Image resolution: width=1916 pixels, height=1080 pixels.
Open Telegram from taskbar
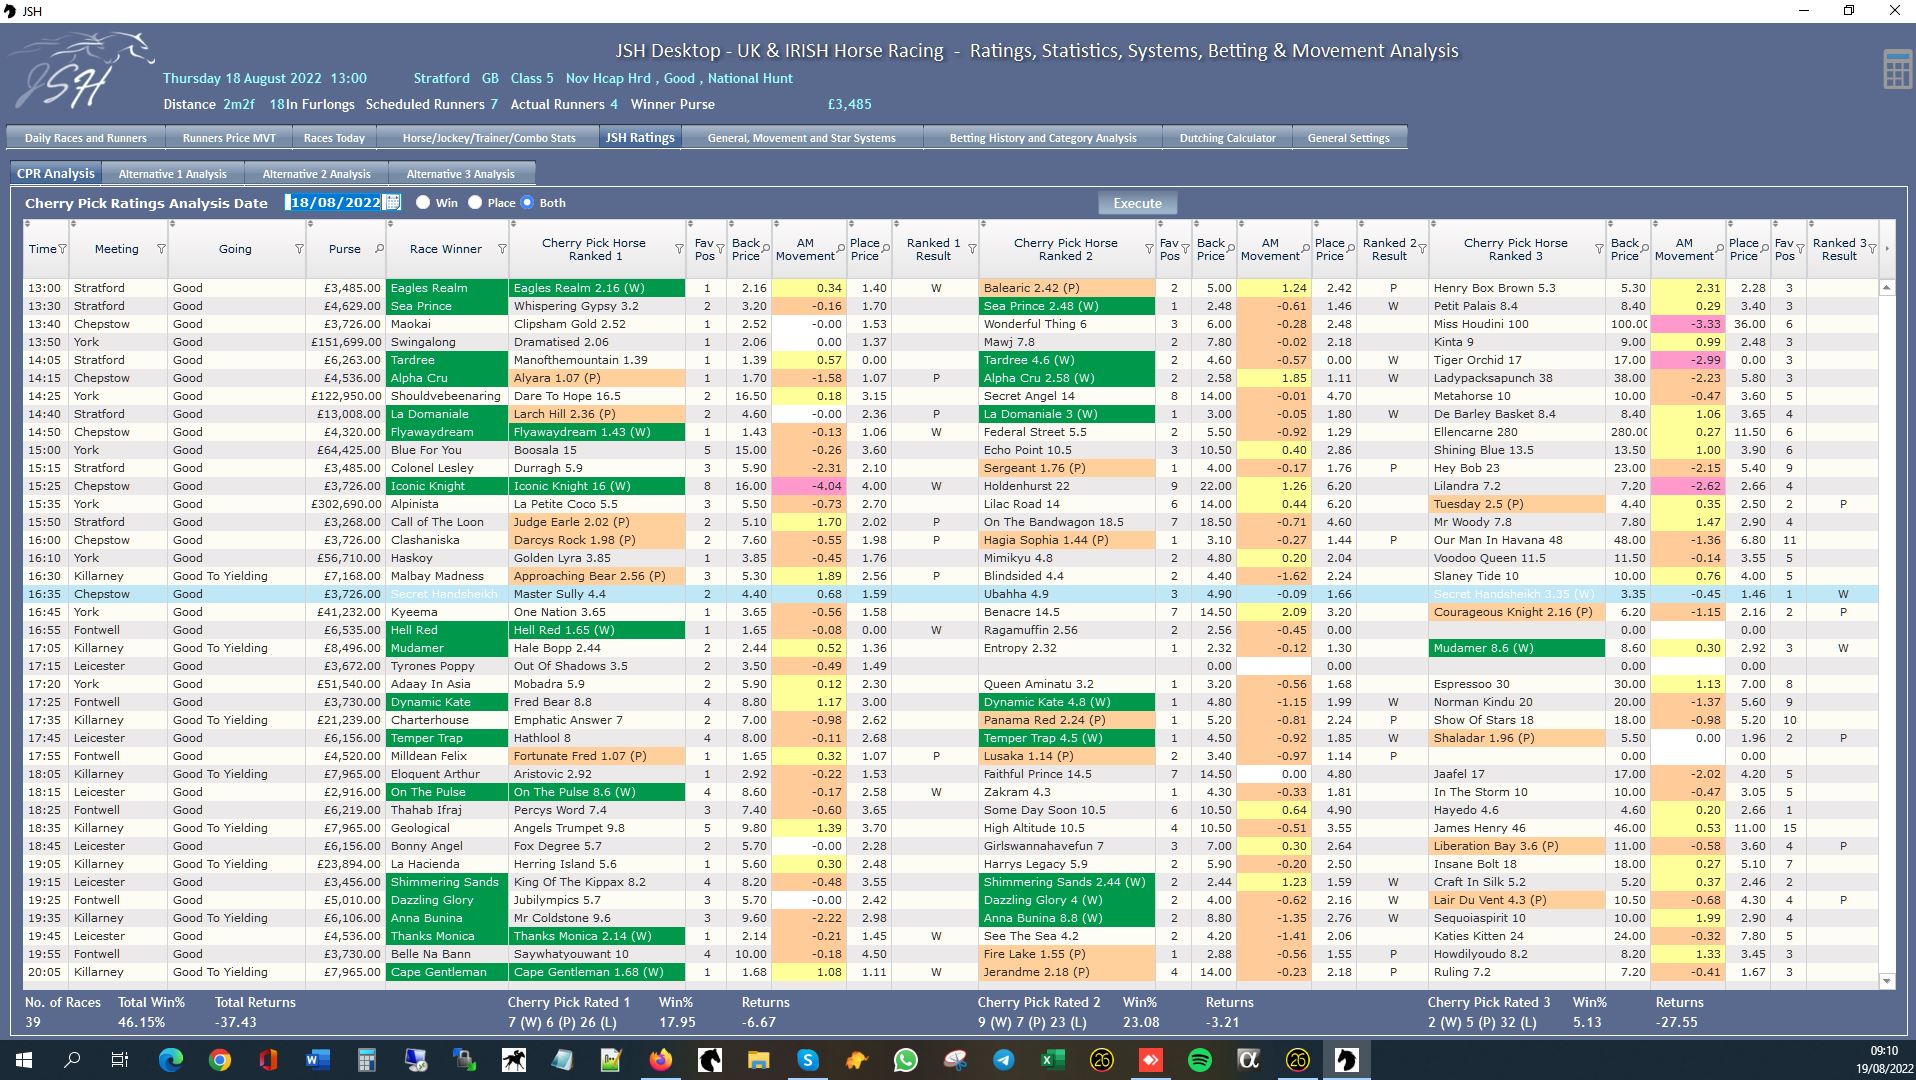1003,1060
